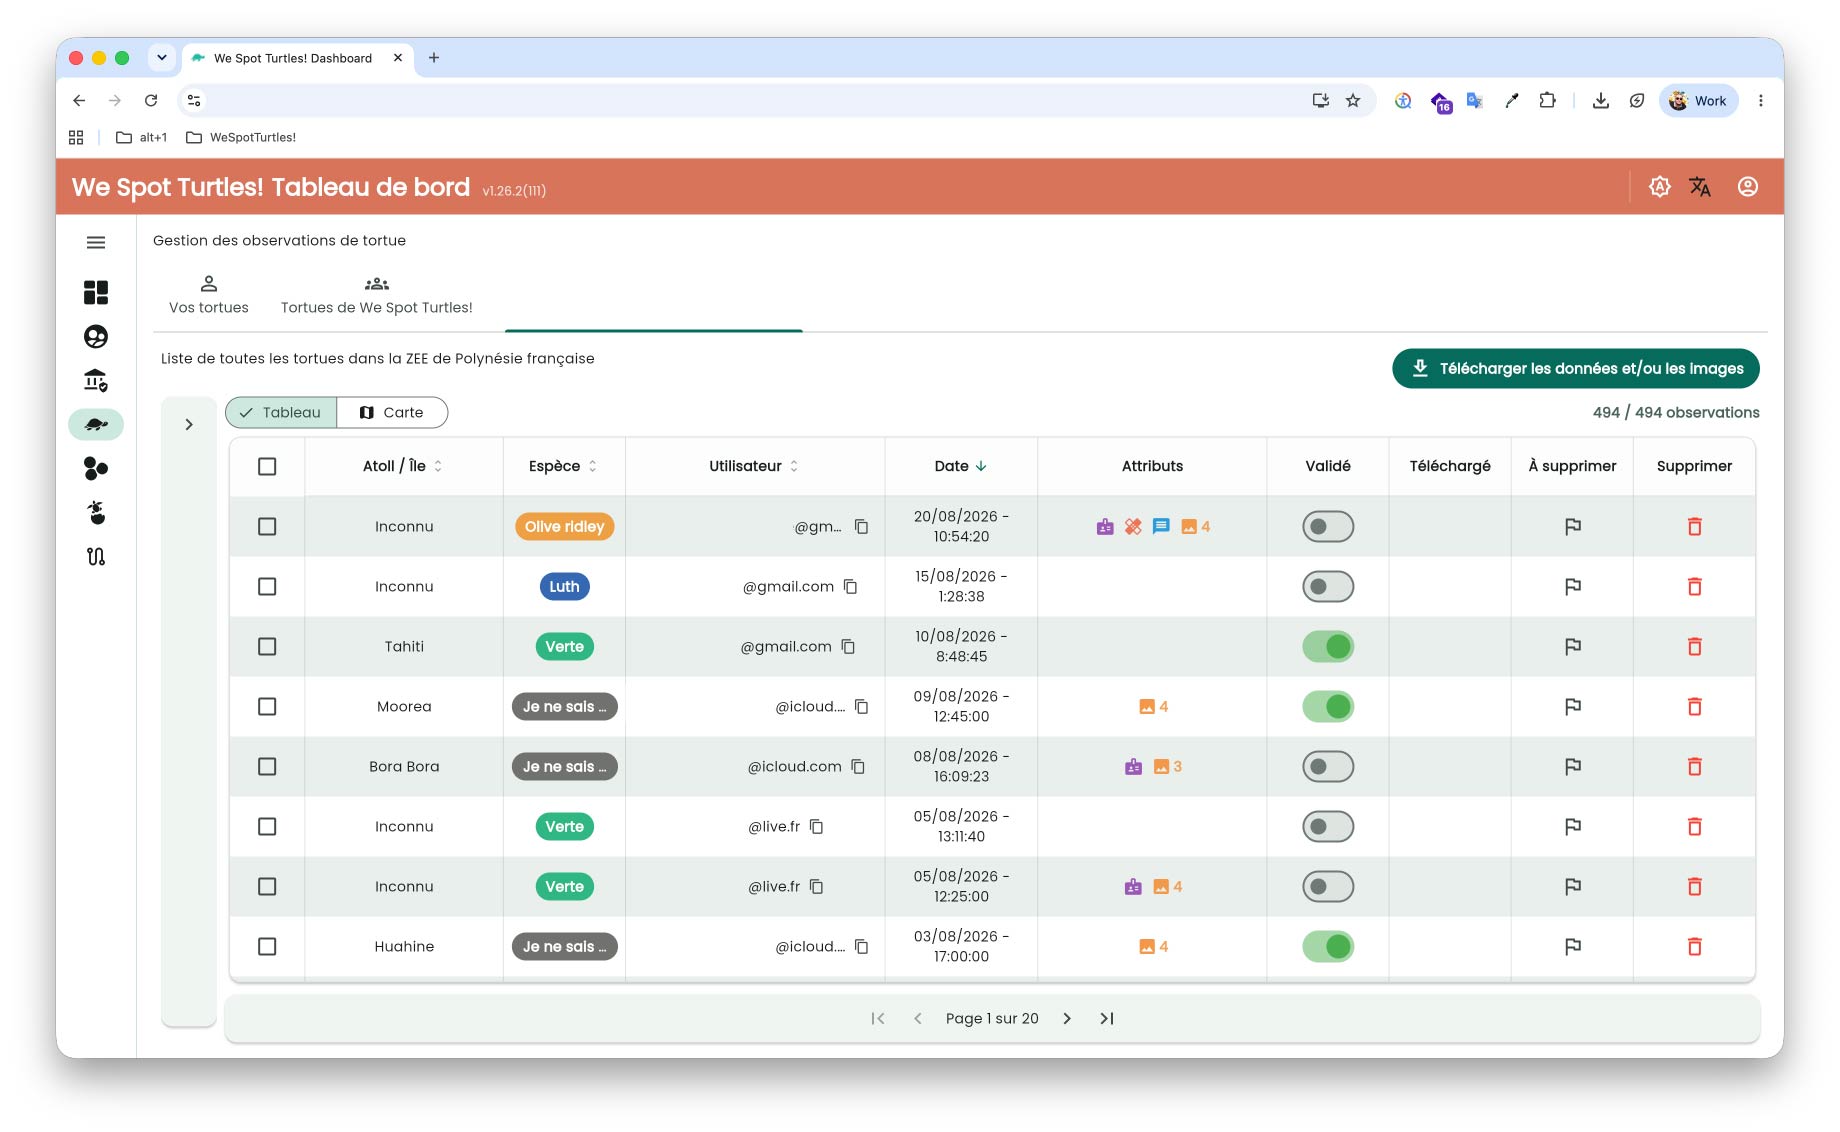Disable Validé switch for Moorea row
Viewport: 1840px width, 1132px height.
[1328, 707]
